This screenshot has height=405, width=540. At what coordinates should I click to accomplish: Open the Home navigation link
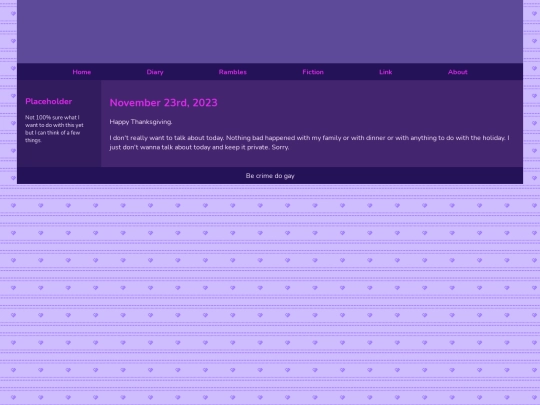pos(82,72)
